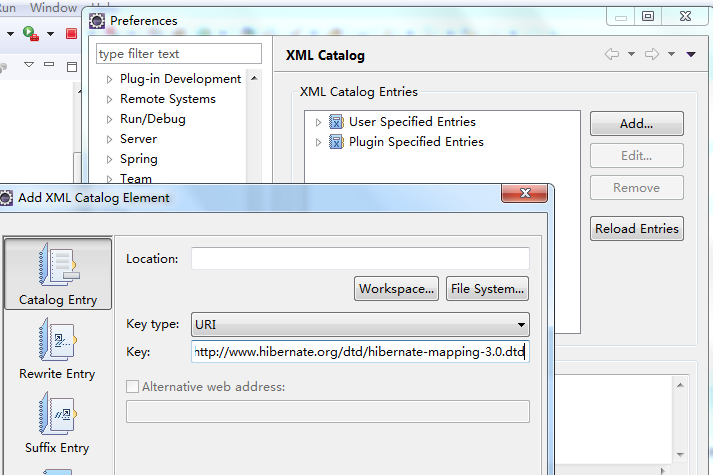Image resolution: width=713 pixels, height=475 pixels.
Task: Select User Specified Entries row
Action: coord(412,122)
